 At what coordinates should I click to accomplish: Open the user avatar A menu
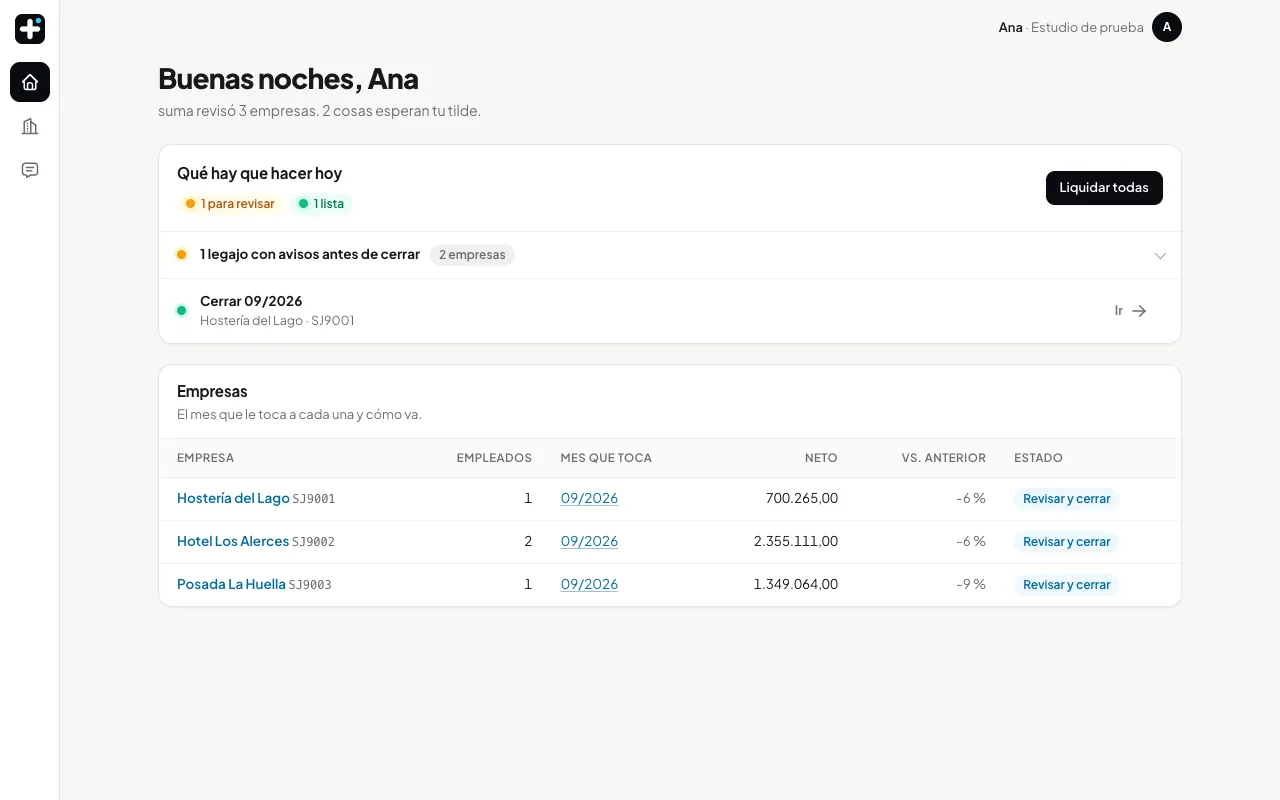(x=1167, y=27)
